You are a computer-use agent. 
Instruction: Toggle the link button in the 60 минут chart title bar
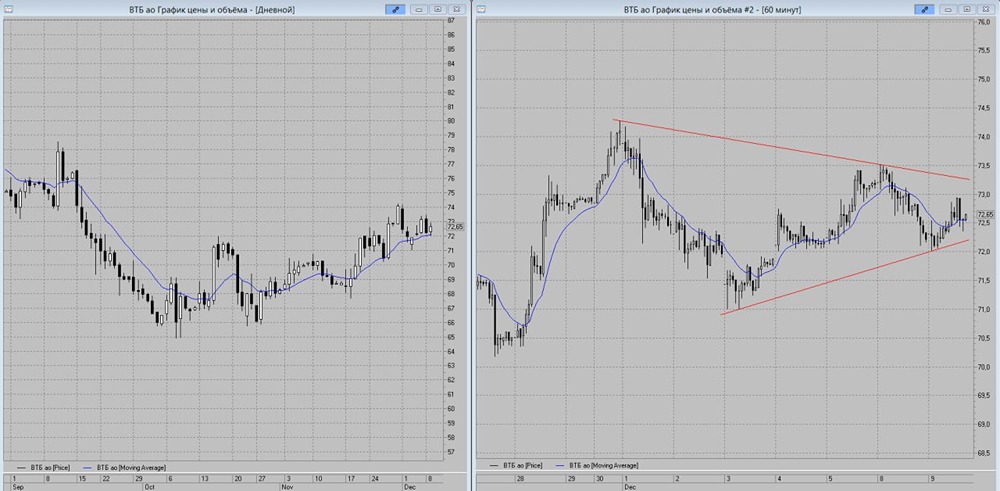pos(925,9)
